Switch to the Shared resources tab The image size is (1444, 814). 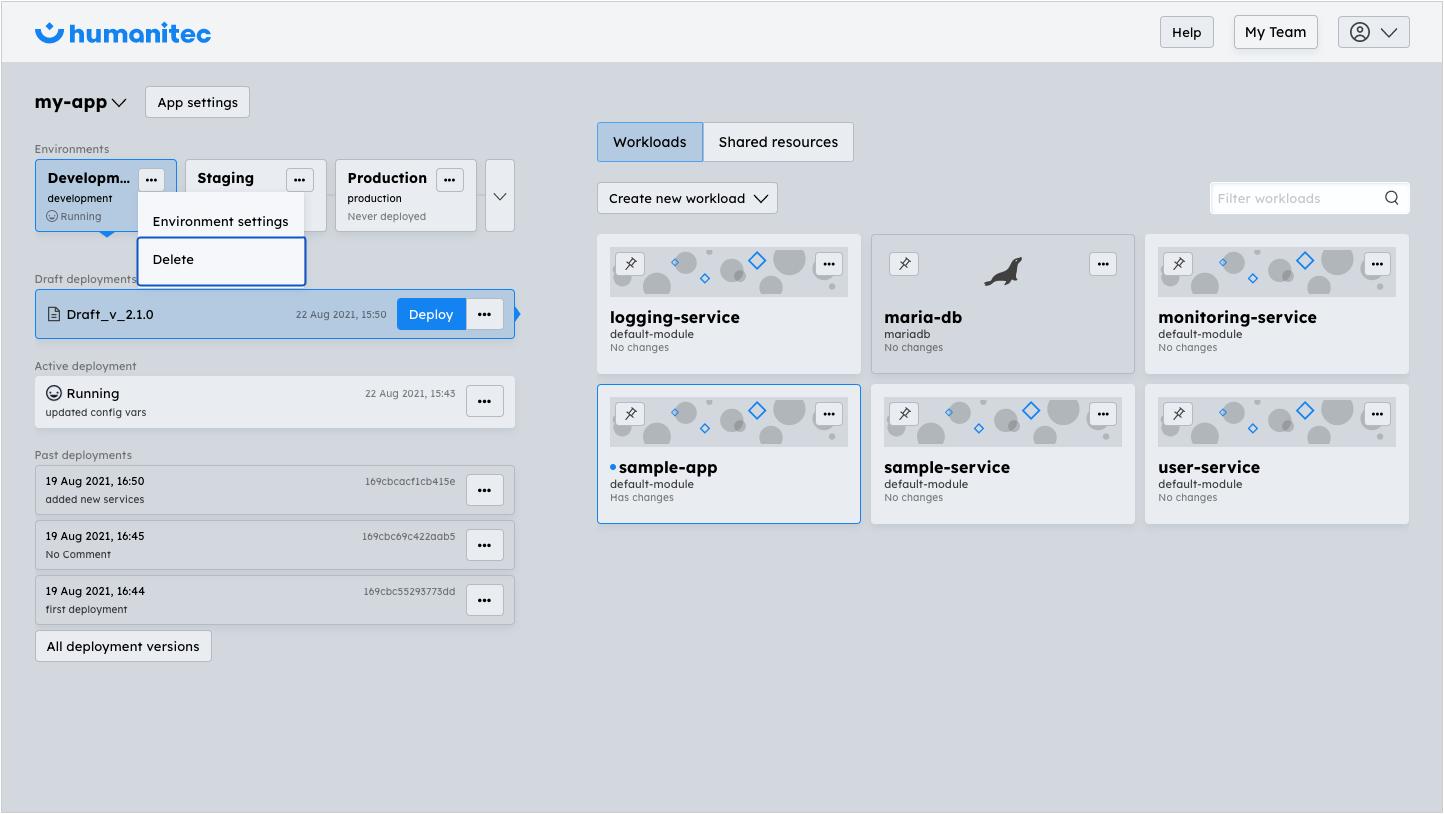[777, 142]
